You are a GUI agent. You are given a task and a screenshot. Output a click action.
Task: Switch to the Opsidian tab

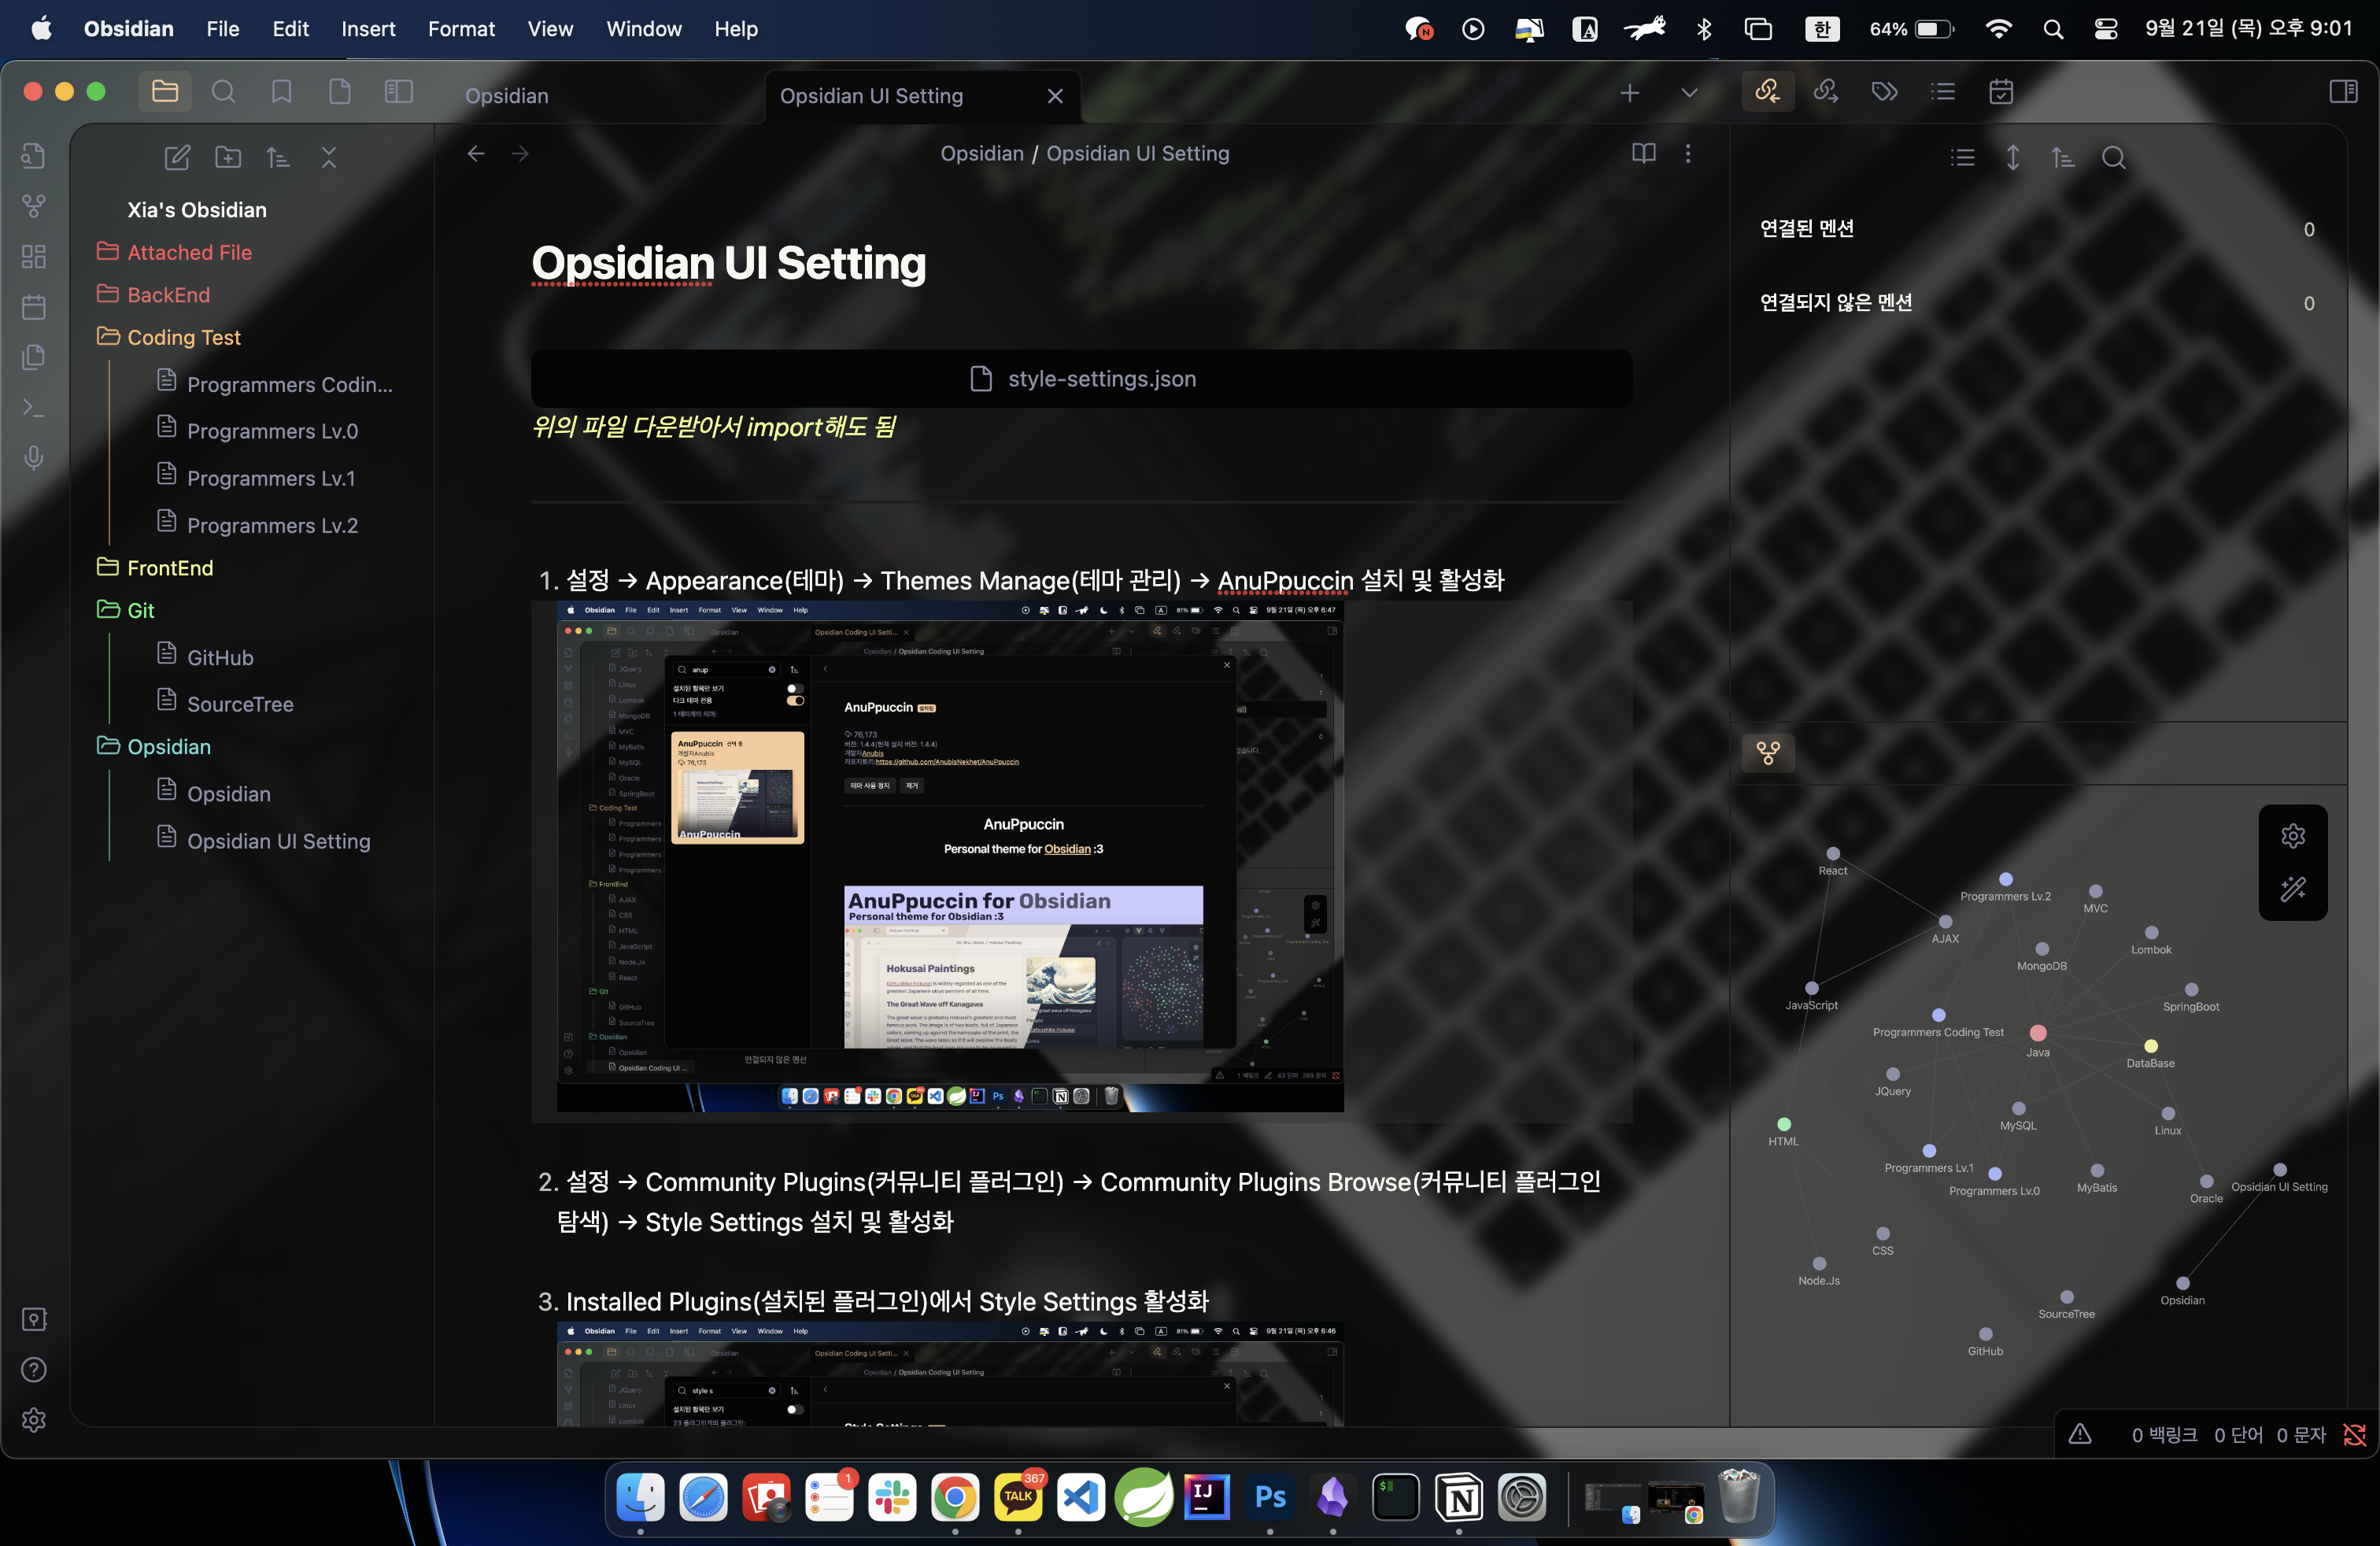pos(507,96)
